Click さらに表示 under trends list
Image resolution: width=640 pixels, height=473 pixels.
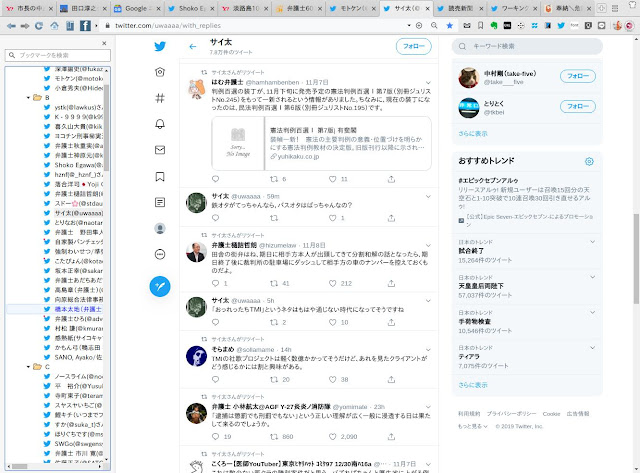pyautogui.click(x=472, y=385)
